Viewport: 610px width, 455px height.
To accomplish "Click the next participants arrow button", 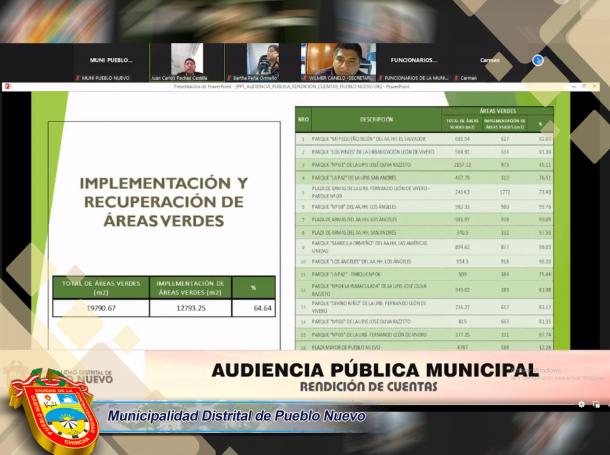I will (538, 60).
